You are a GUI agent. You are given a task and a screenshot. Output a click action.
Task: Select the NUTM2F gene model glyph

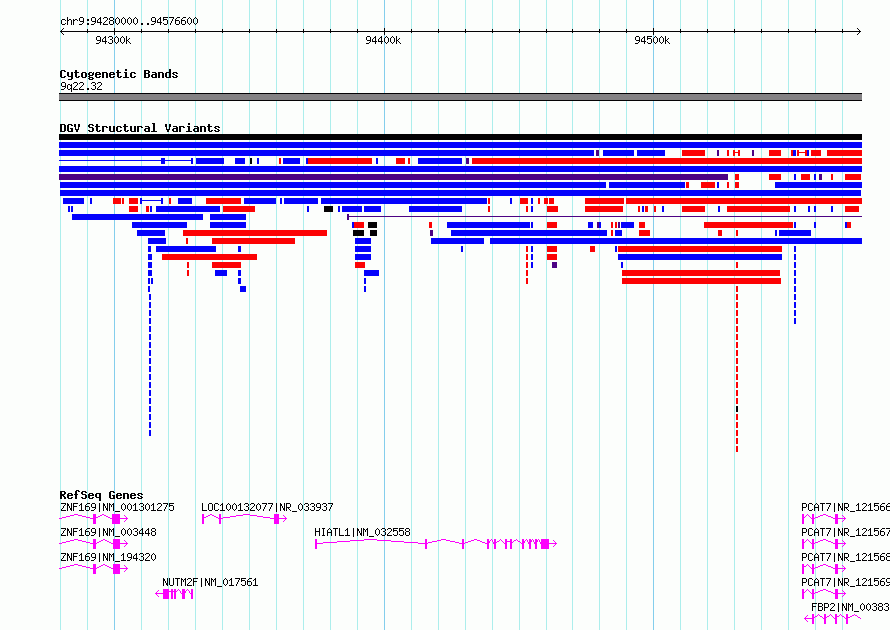174,594
